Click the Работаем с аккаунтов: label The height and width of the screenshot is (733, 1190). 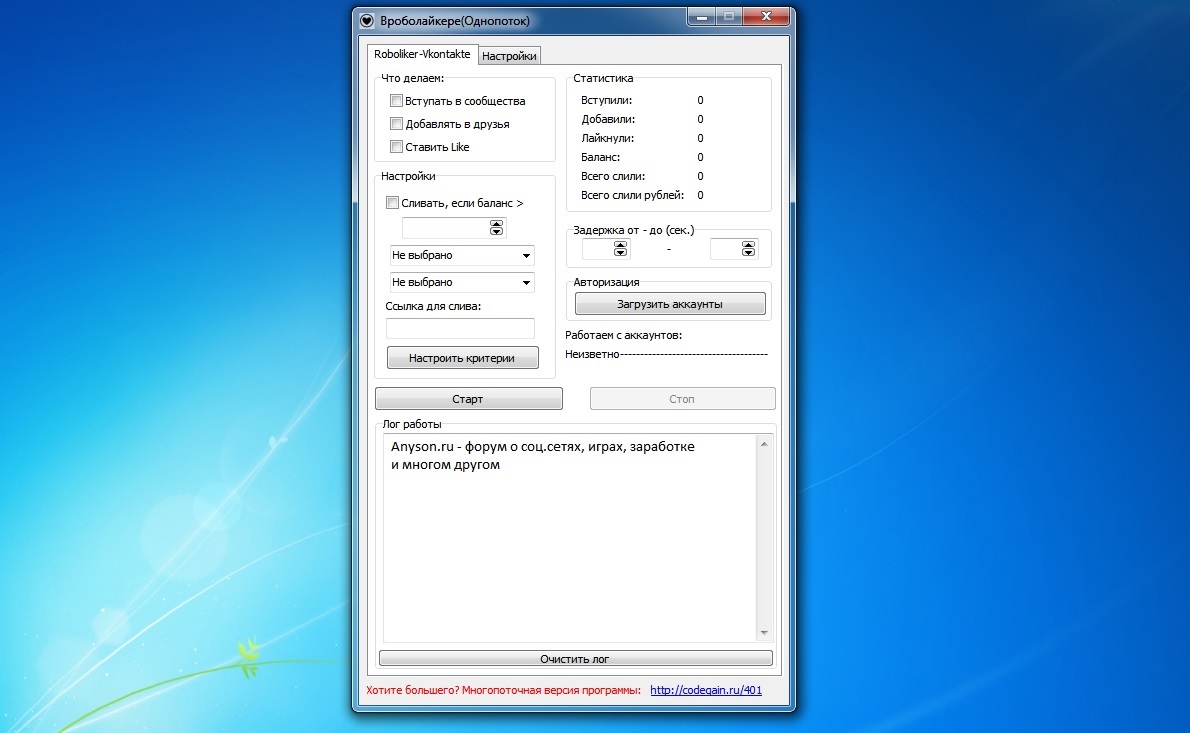pos(623,335)
